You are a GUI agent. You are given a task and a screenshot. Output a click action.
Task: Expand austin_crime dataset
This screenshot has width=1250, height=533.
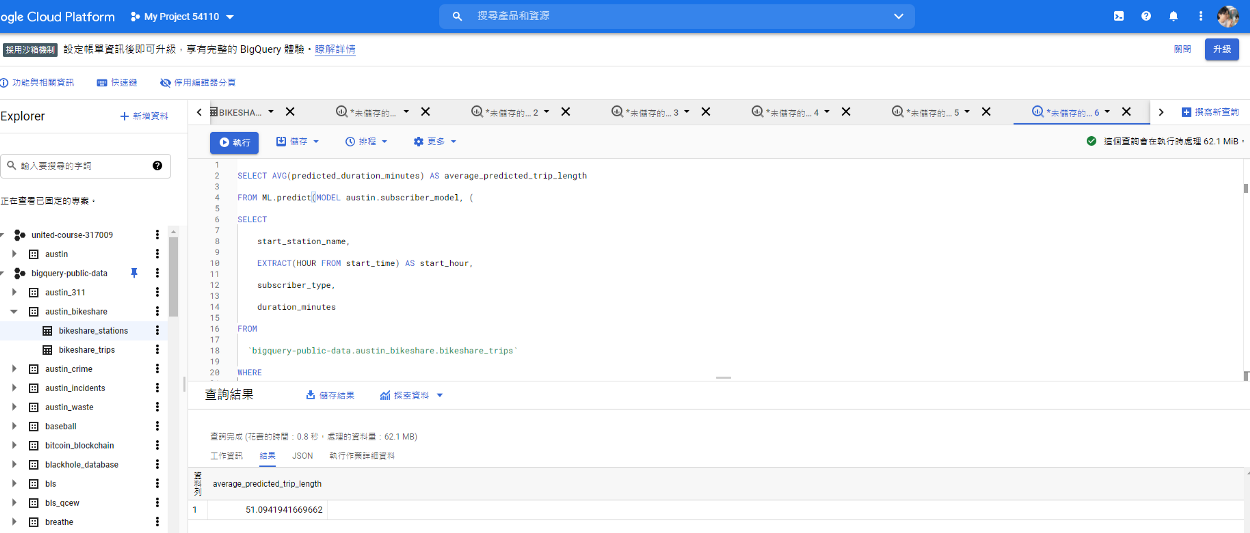(15, 369)
